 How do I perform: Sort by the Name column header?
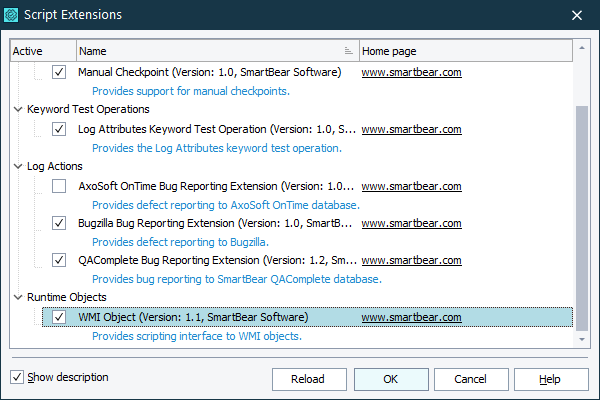210,50
